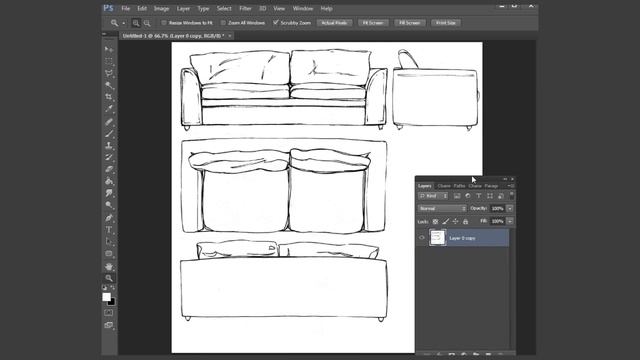Select the Healing Brush tool
This screenshot has height=360, width=640.
(x=109, y=122)
